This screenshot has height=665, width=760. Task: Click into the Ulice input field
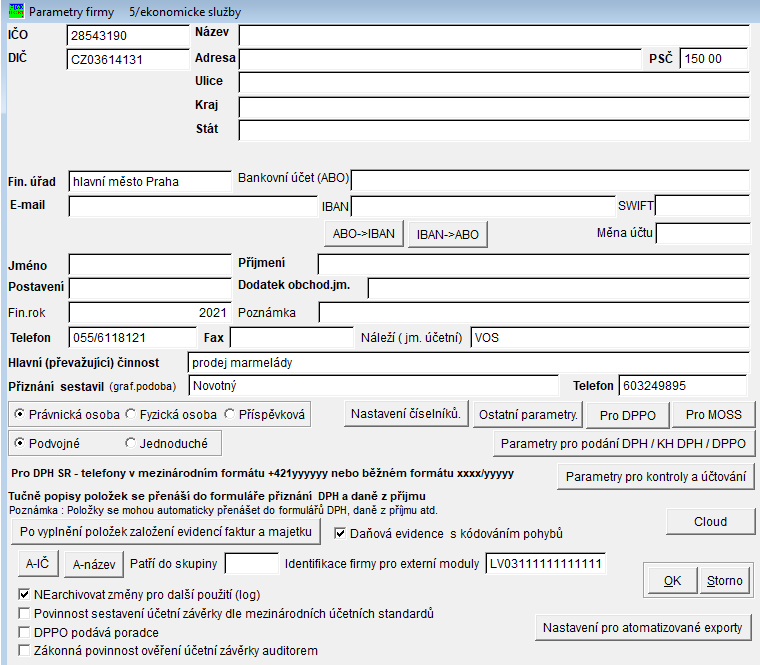click(494, 82)
